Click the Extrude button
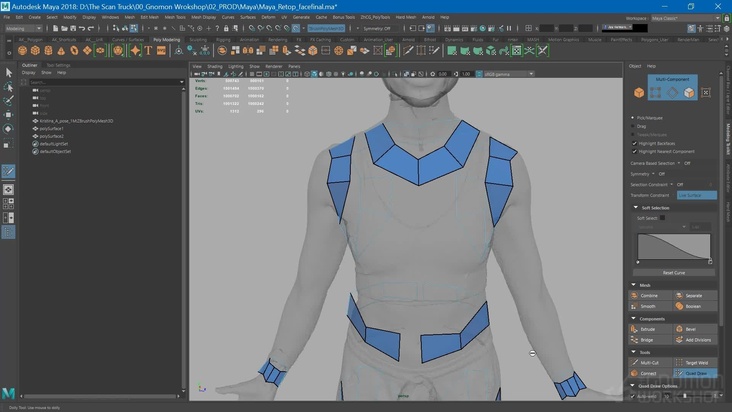The width and height of the screenshot is (732, 412). (x=651, y=329)
